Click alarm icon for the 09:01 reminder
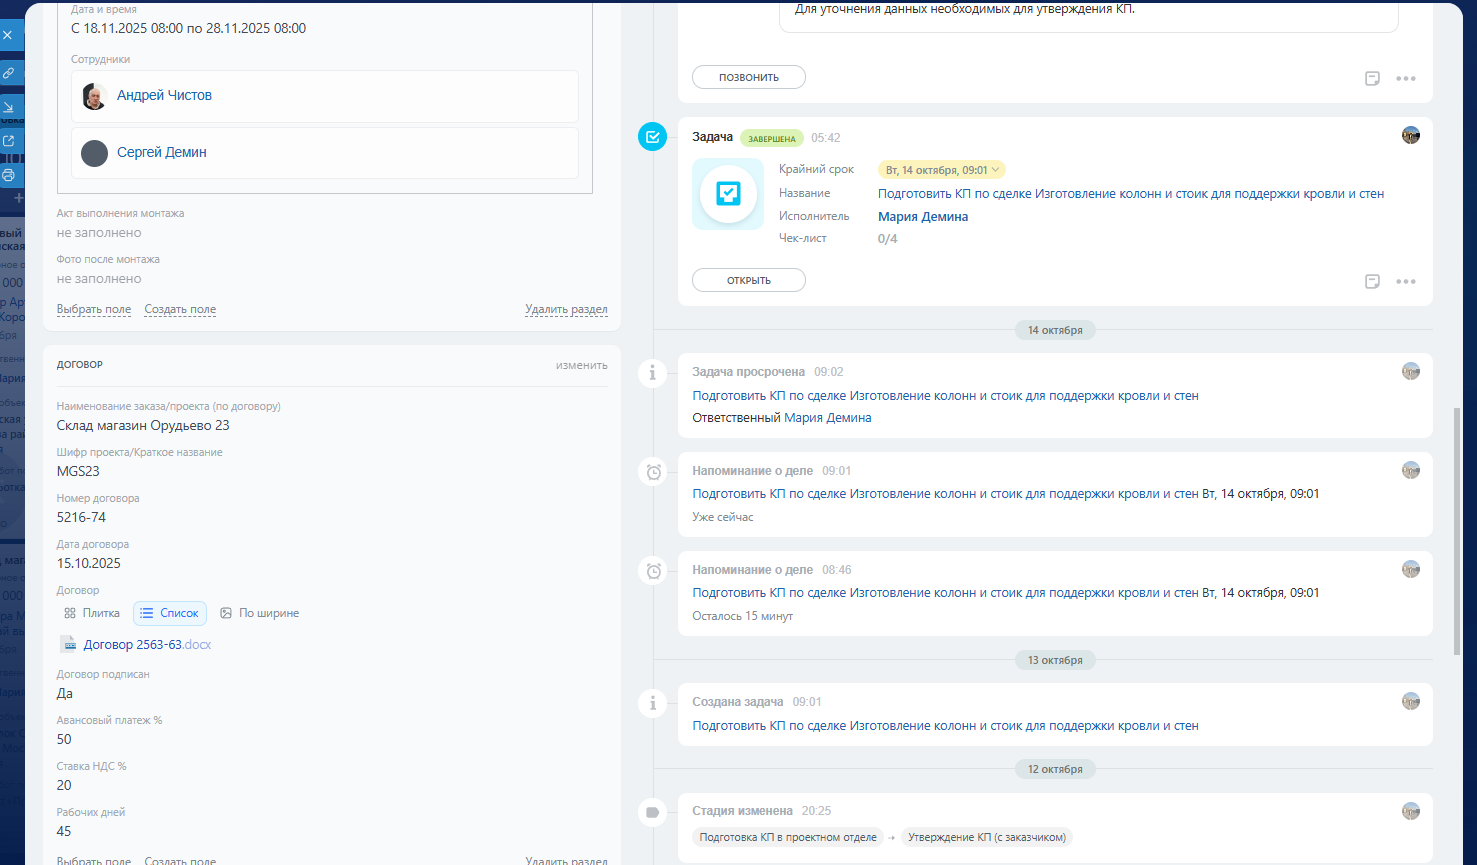This screenshot has height=865, width=1477. coord(653,472)
